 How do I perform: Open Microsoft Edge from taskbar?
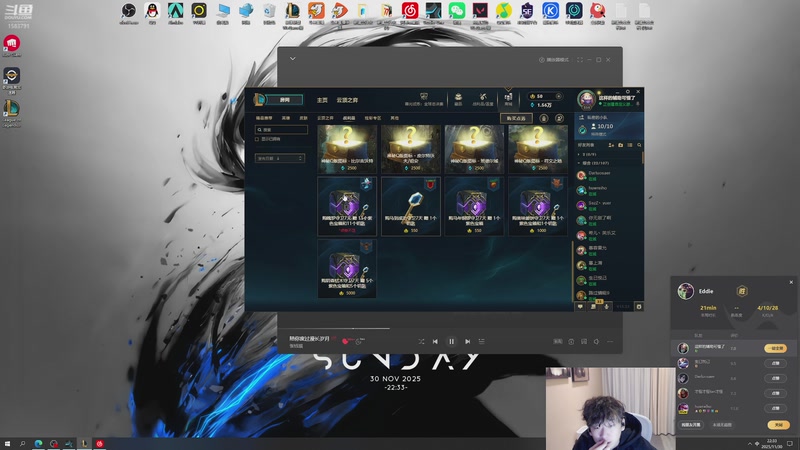click(38, 444)
